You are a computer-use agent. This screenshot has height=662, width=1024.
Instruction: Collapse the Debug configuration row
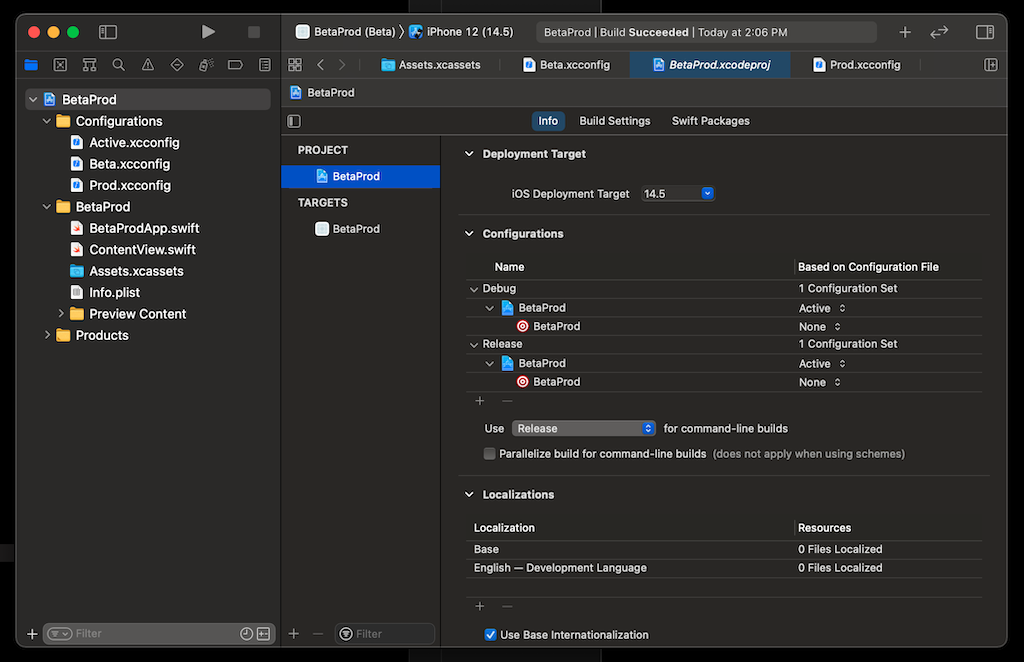tap(474, 289)
